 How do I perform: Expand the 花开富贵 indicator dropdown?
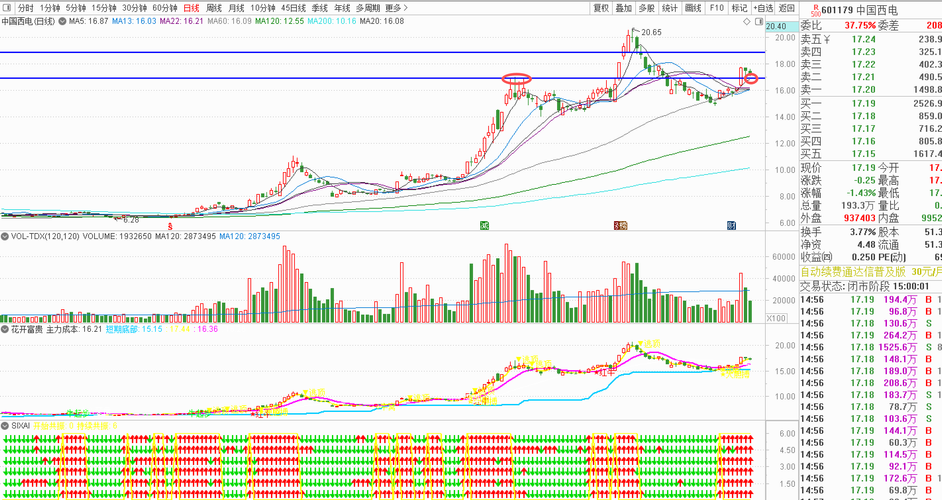pos(5,329)
